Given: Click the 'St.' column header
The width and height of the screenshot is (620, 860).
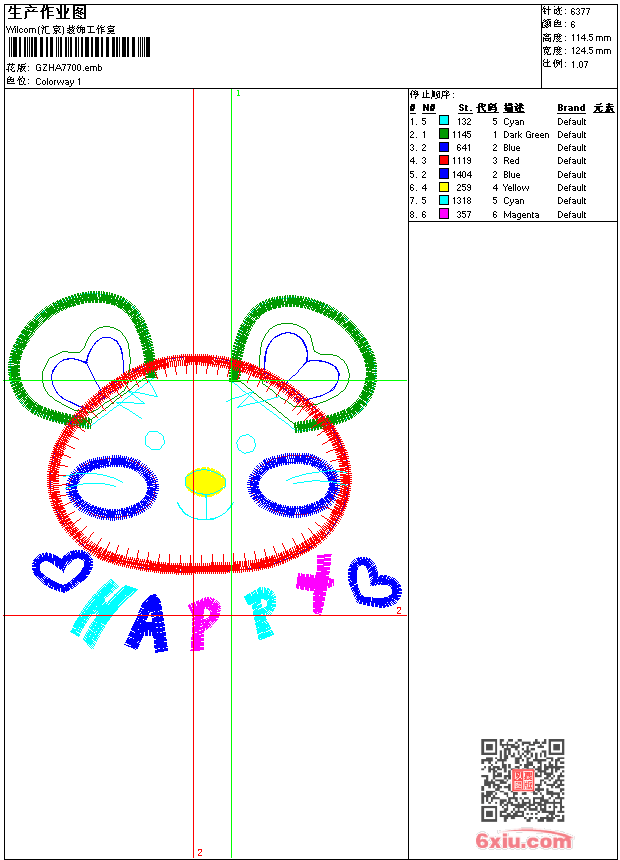Looking at the screenshot, I should tap(465, 108).
